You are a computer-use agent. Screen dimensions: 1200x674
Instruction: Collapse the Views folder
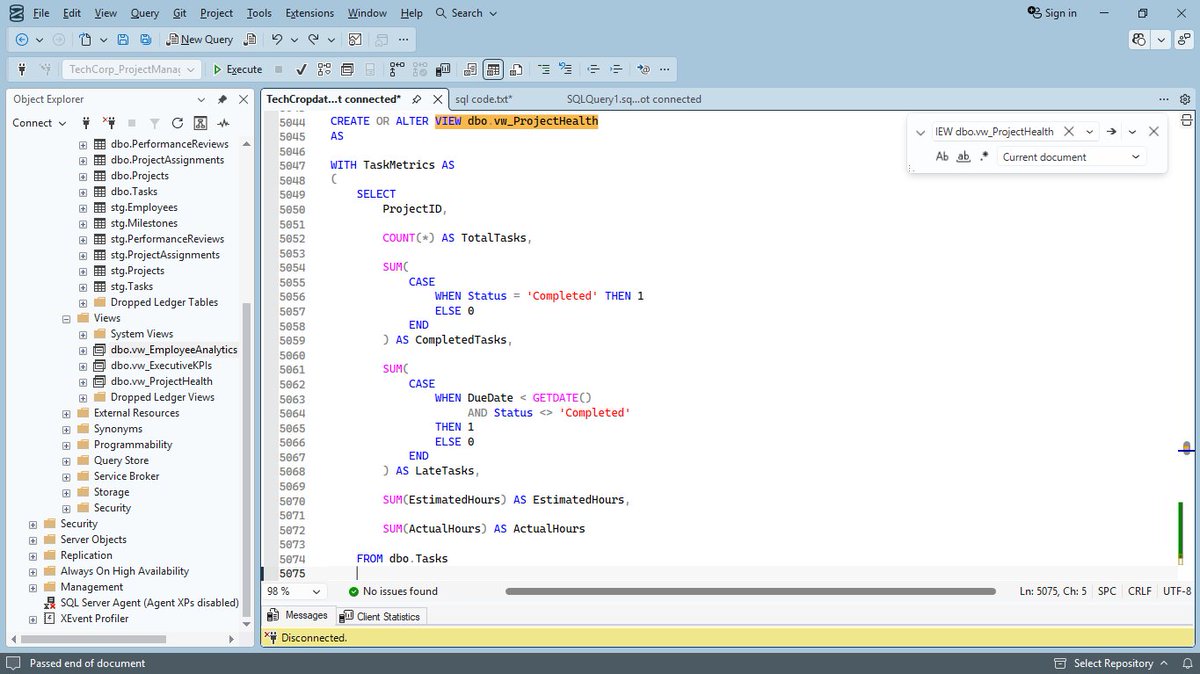pos(67,318)
